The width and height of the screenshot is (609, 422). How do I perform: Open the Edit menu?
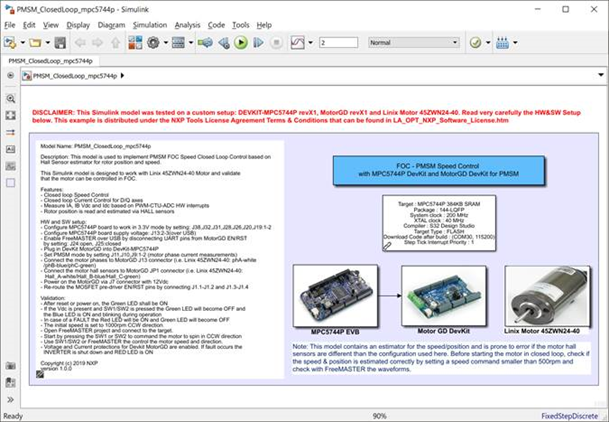pyautogui.click(x=29, y=25)
